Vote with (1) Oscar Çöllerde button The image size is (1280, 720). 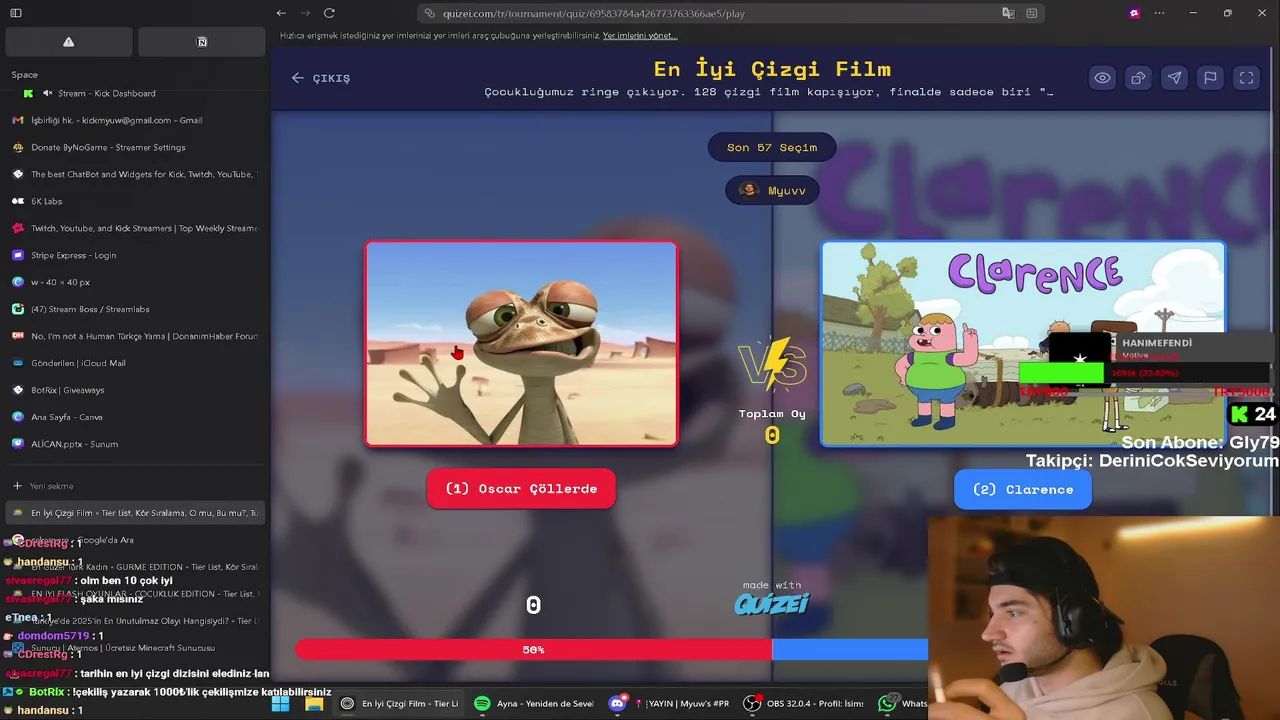click(x=521, y=489)
